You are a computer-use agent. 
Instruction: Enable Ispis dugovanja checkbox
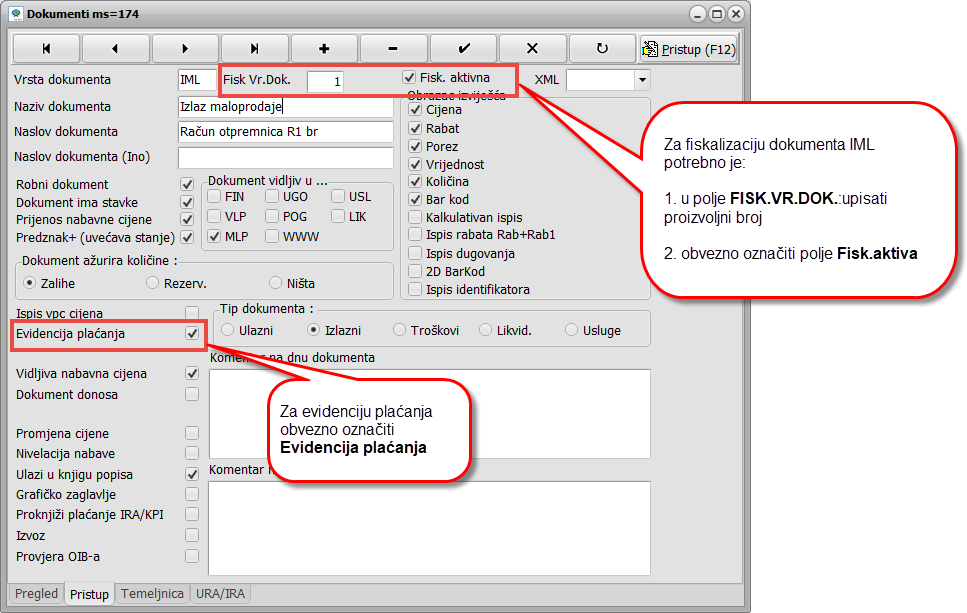(x=415, y=253)
